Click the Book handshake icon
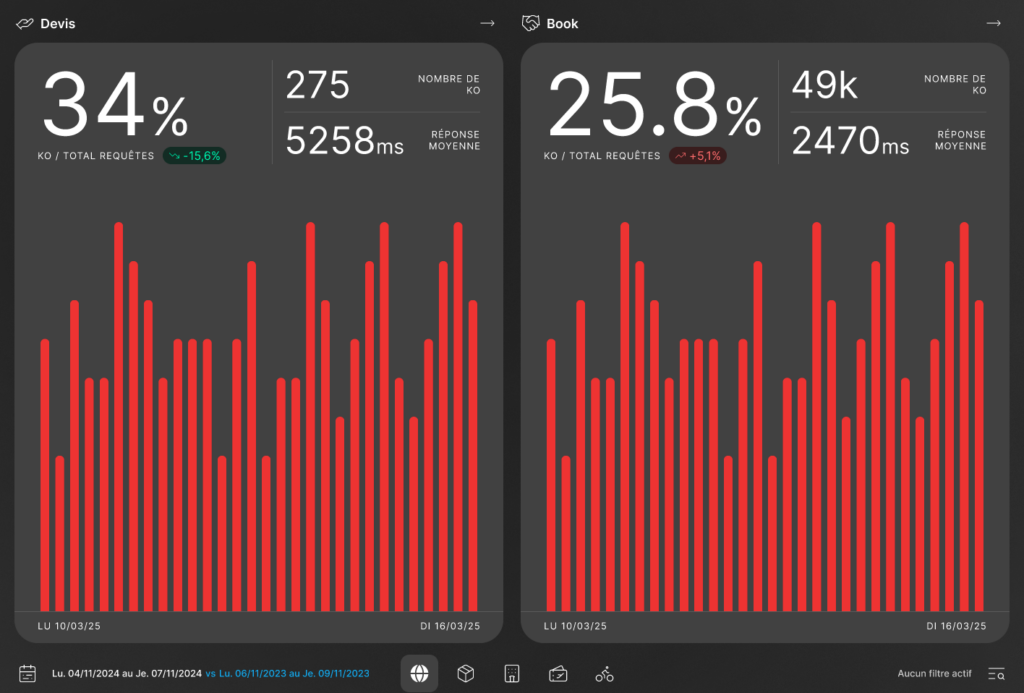Image resolution: width=1024 pixels, height=693 pixels. (x=531, y=23)
